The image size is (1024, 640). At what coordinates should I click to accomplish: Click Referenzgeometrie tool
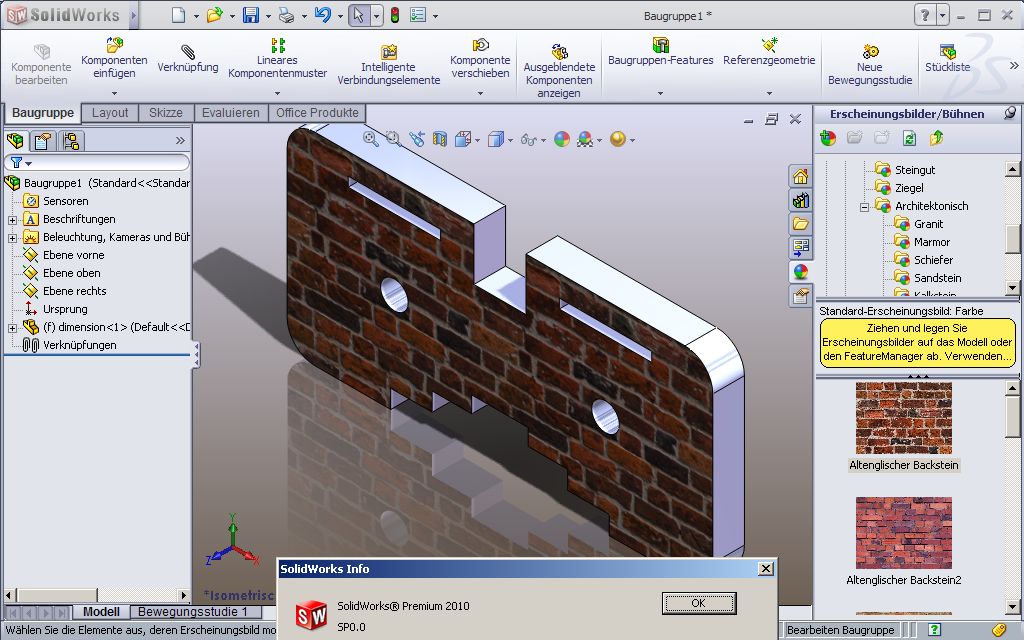pyautogui.click(x=769, y=52)
